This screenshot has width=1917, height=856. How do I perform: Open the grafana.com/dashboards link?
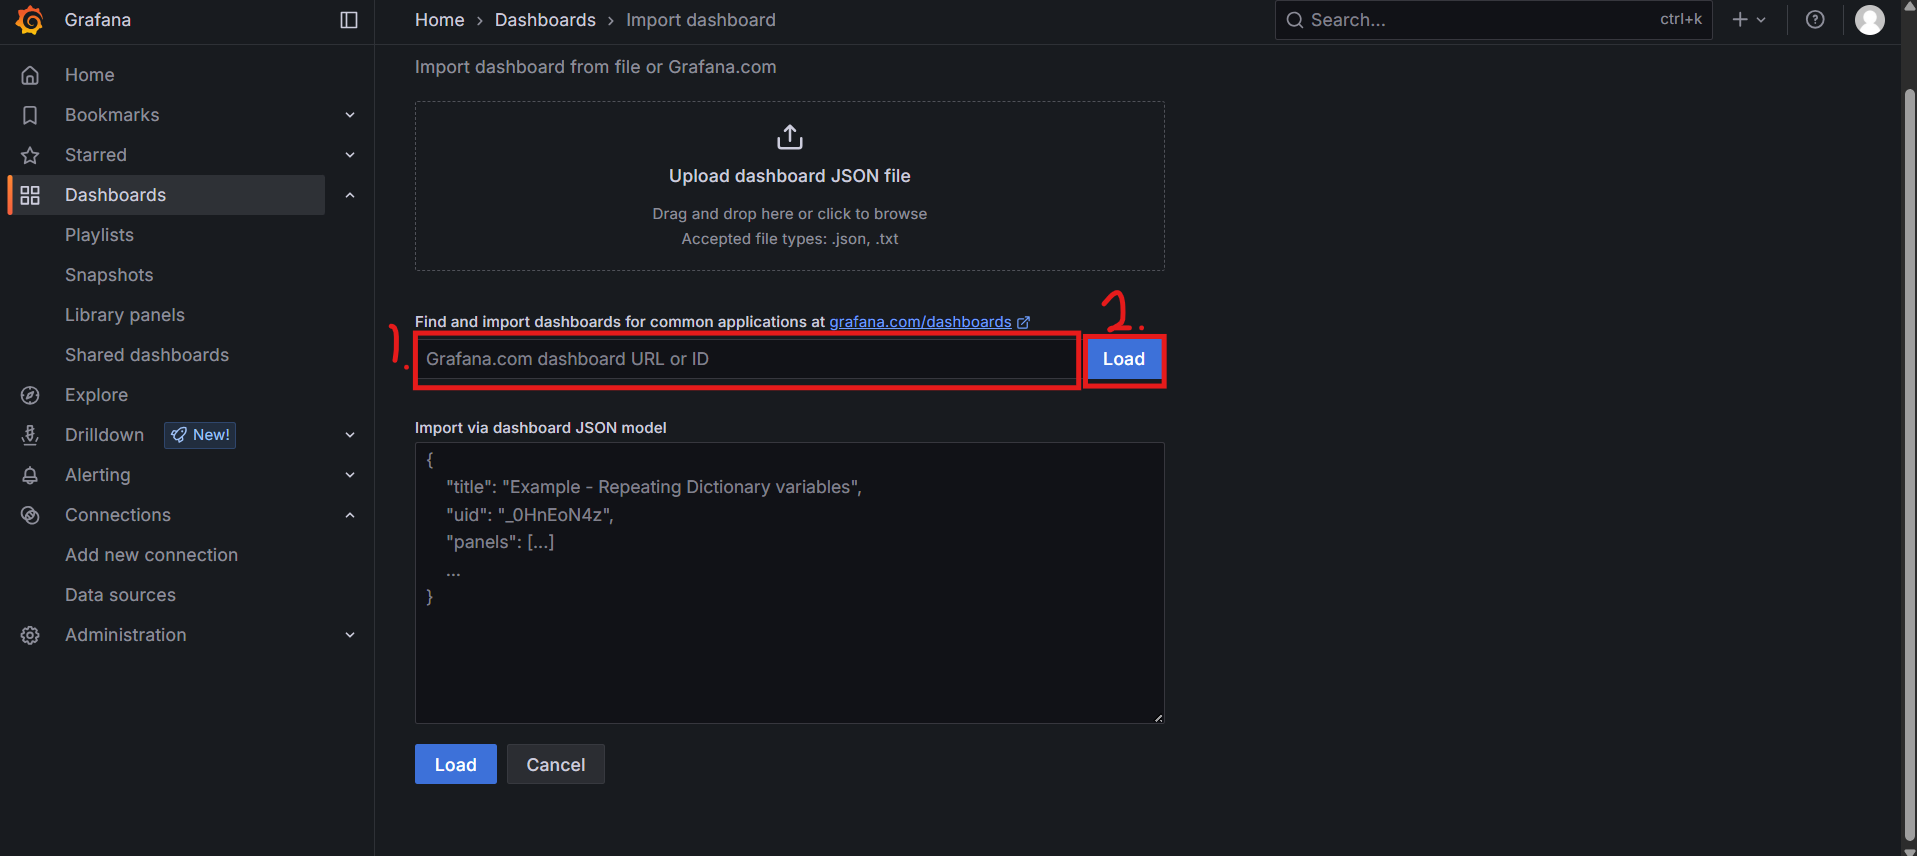[920, 322]
